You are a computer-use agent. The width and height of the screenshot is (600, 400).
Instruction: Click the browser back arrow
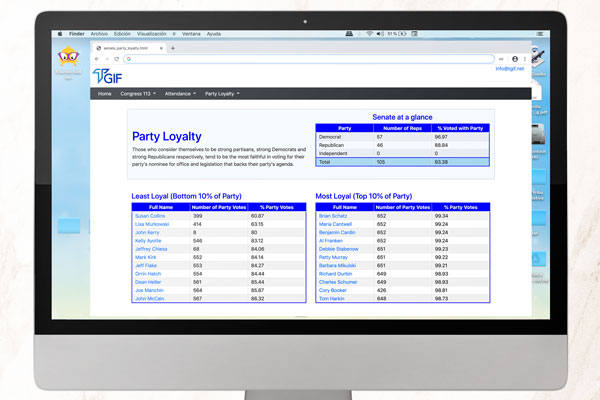click(96, 59)
